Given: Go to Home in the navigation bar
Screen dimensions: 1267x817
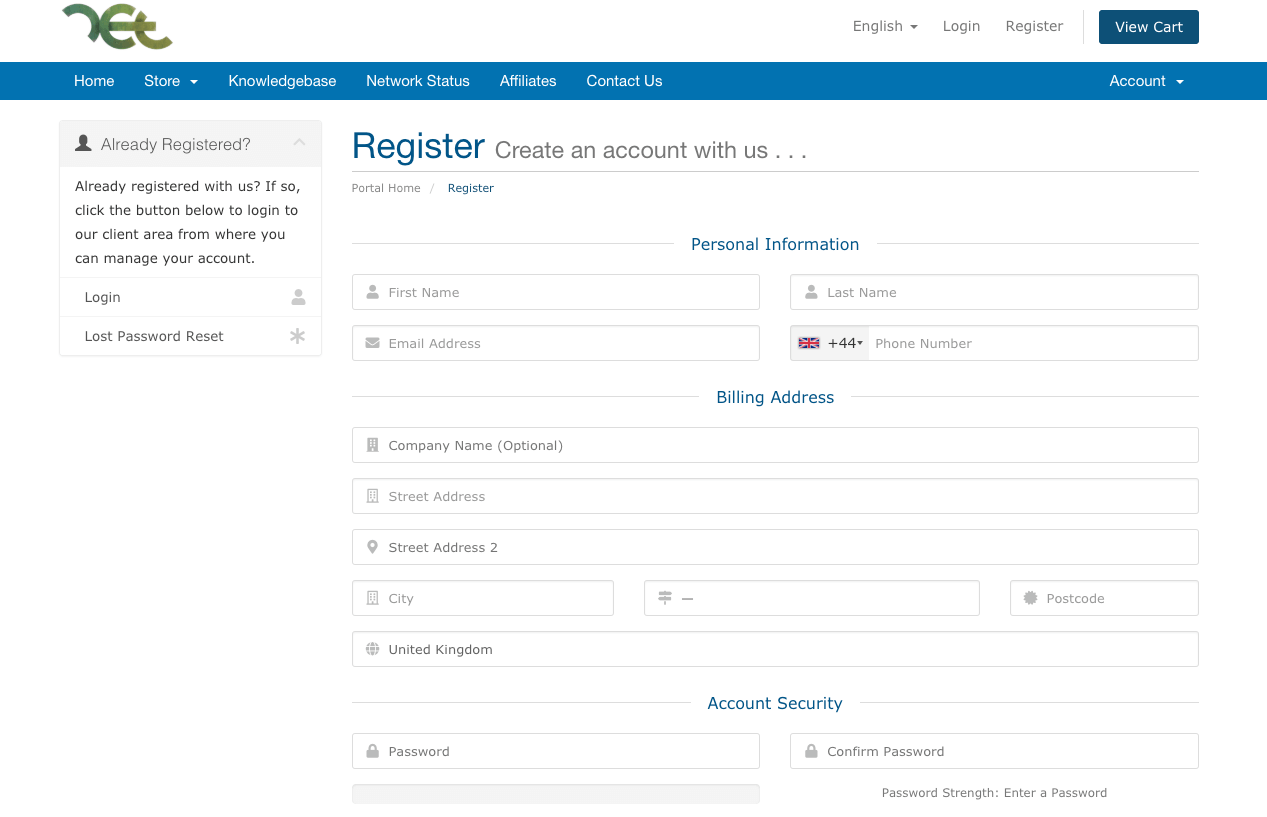Looking at the screenshot, I should click(x=94, y=81).
